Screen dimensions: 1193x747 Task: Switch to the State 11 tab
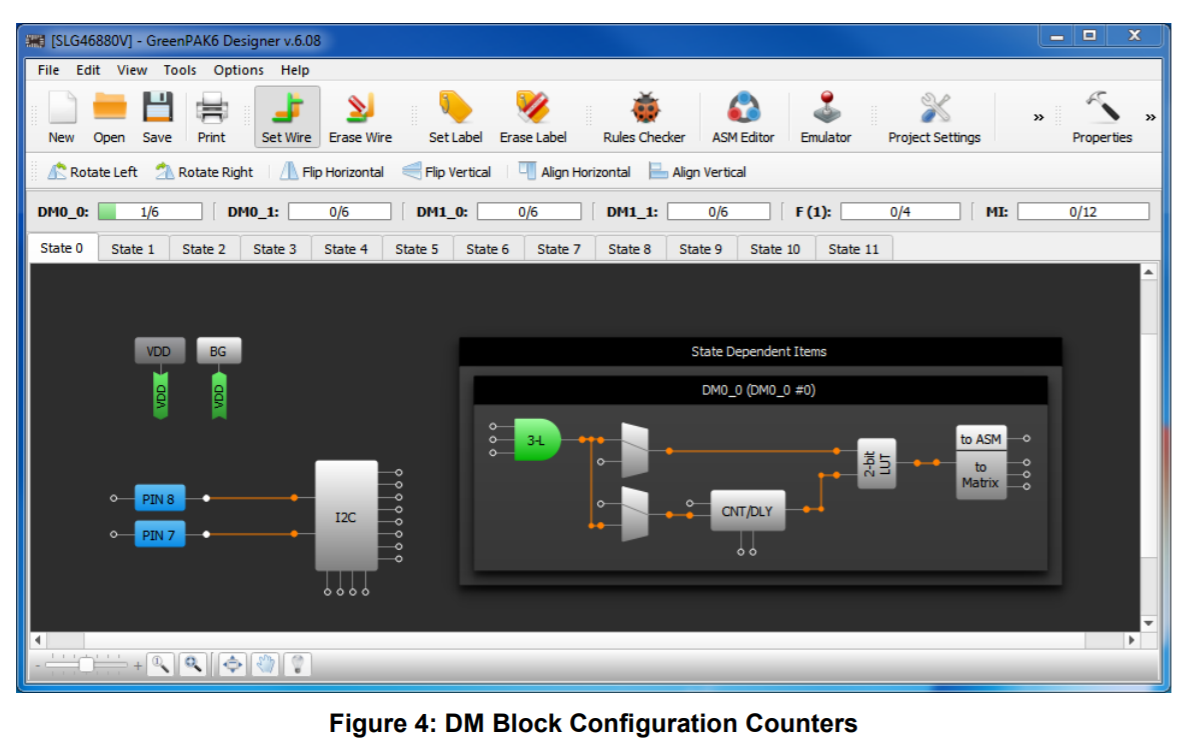pos(854,249)
